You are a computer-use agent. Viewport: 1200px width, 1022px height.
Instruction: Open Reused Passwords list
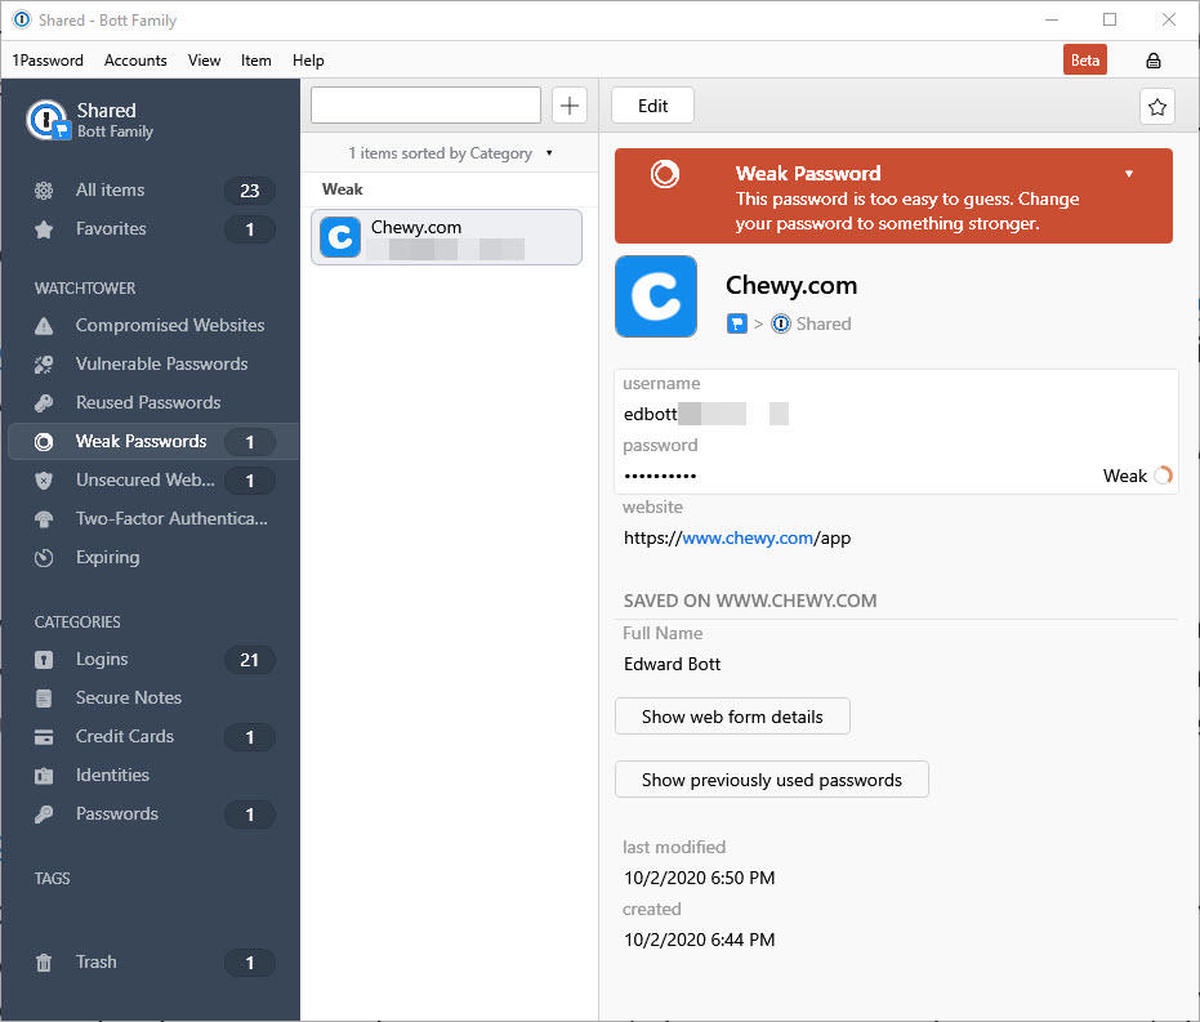click(148, 403)
